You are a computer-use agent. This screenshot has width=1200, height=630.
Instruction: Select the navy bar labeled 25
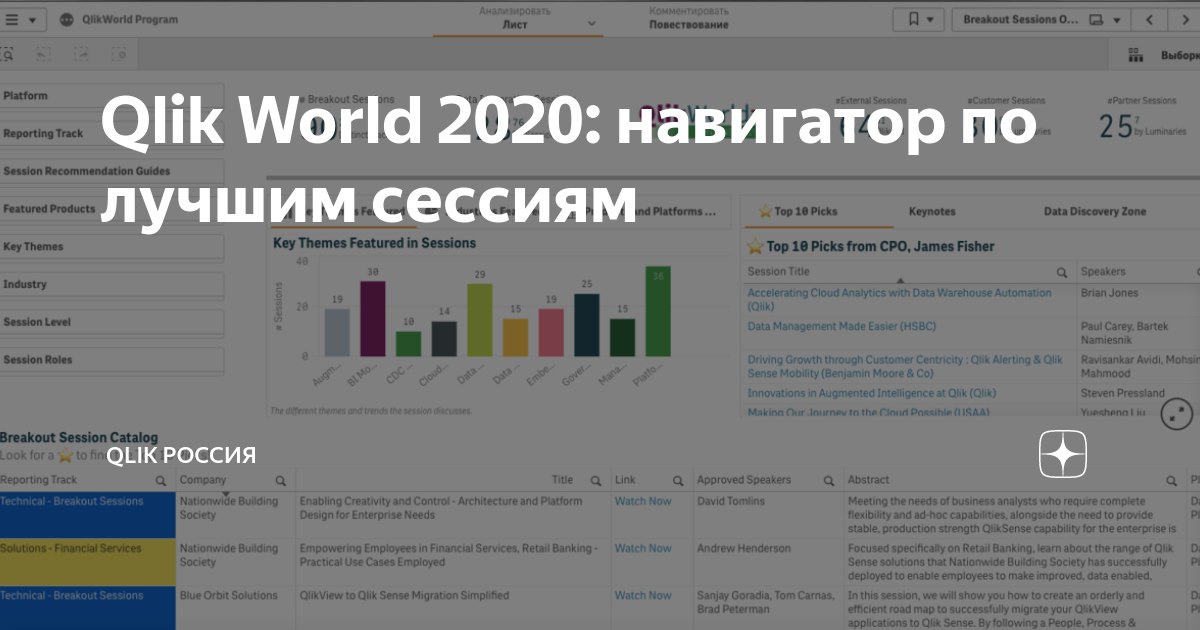587,325
